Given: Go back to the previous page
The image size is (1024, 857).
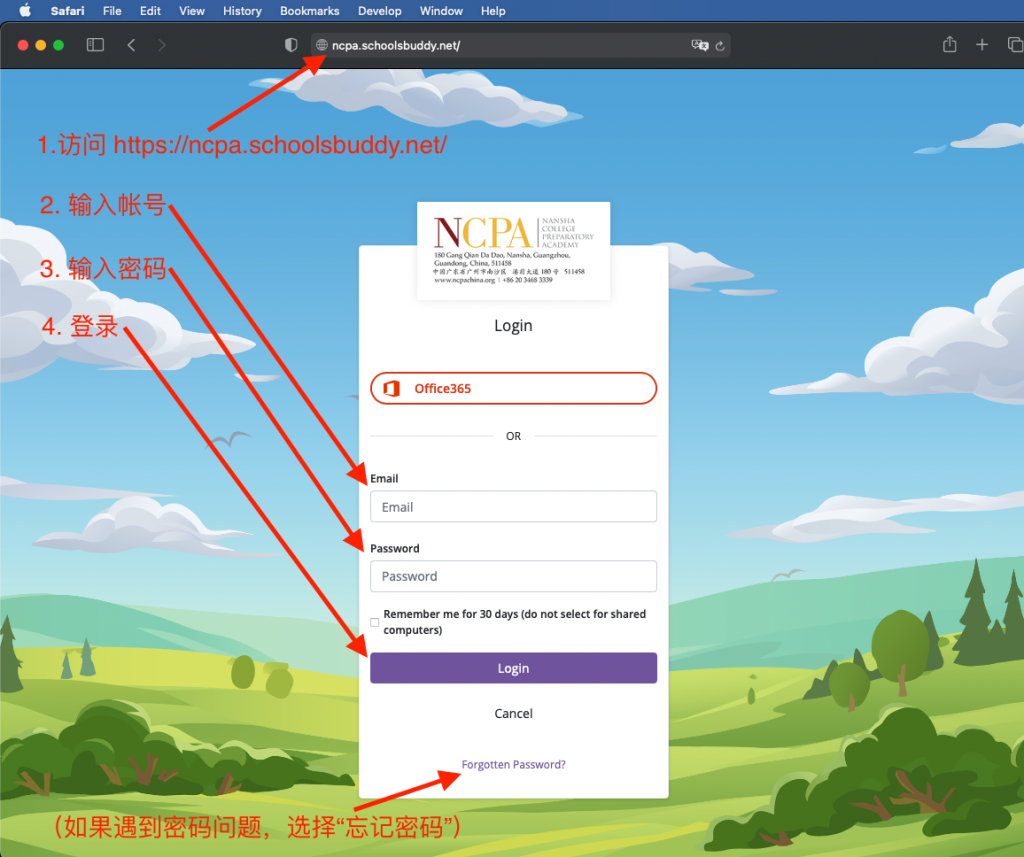Looking at the screenshot, I should pos(131,45).
